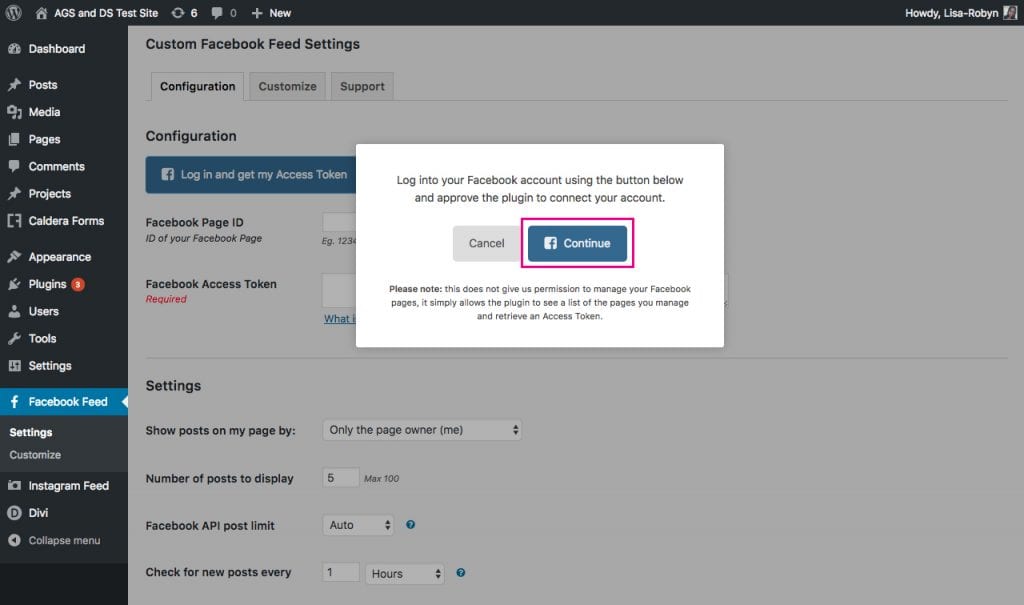This screenshot has height=605, width=1024.
Task: Click the Settings sliders icon in sidebar
Action: pyautogui.click(x=14, y=366)
